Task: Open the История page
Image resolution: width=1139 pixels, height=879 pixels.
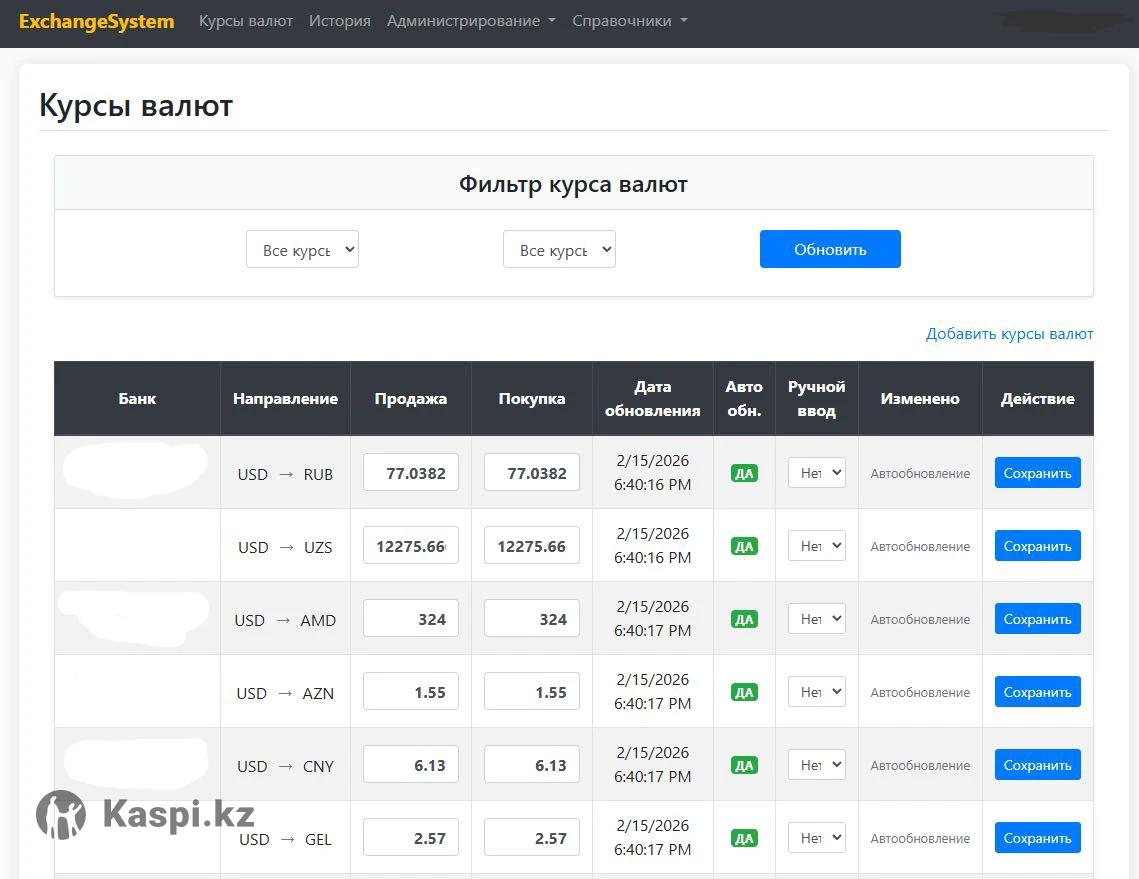Action: (339, 21)
